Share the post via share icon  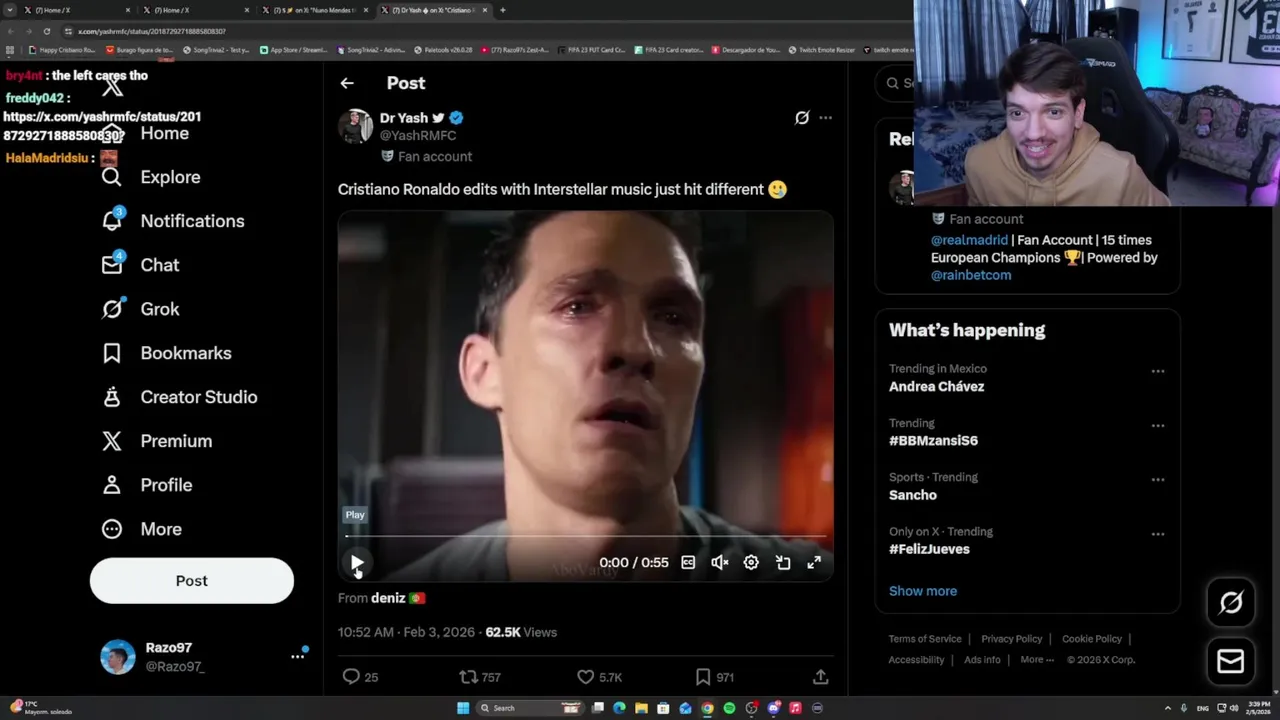tap(820, 677)
